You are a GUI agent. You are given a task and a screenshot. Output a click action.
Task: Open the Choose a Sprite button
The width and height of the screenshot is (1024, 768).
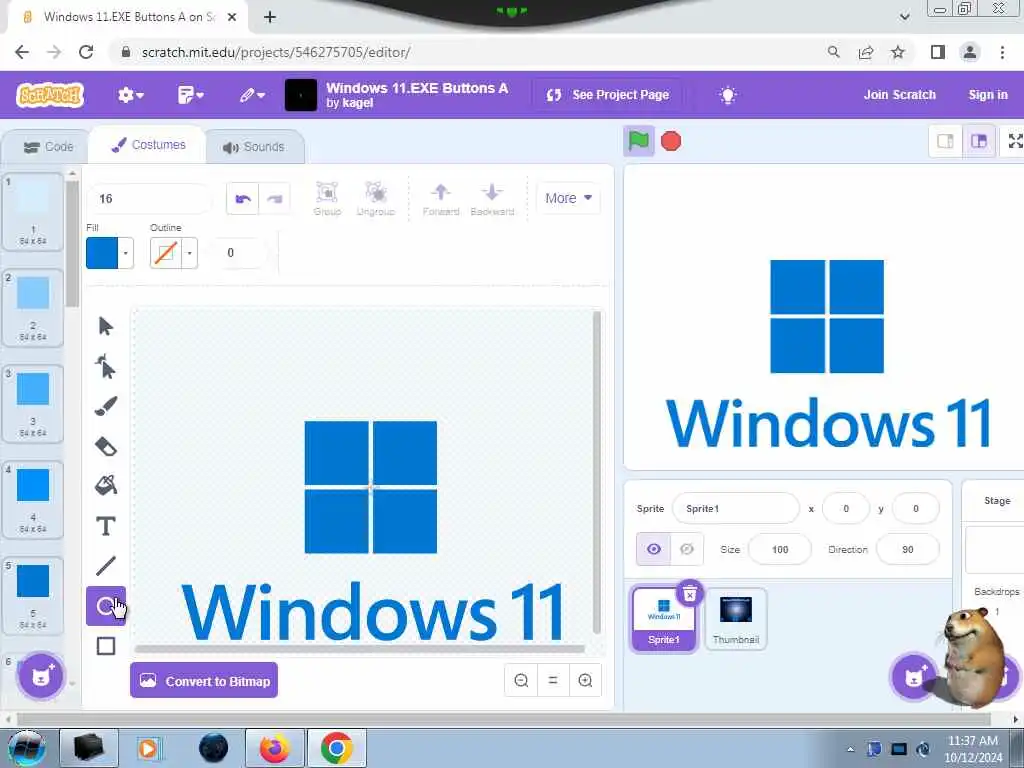tap(914, 677)
